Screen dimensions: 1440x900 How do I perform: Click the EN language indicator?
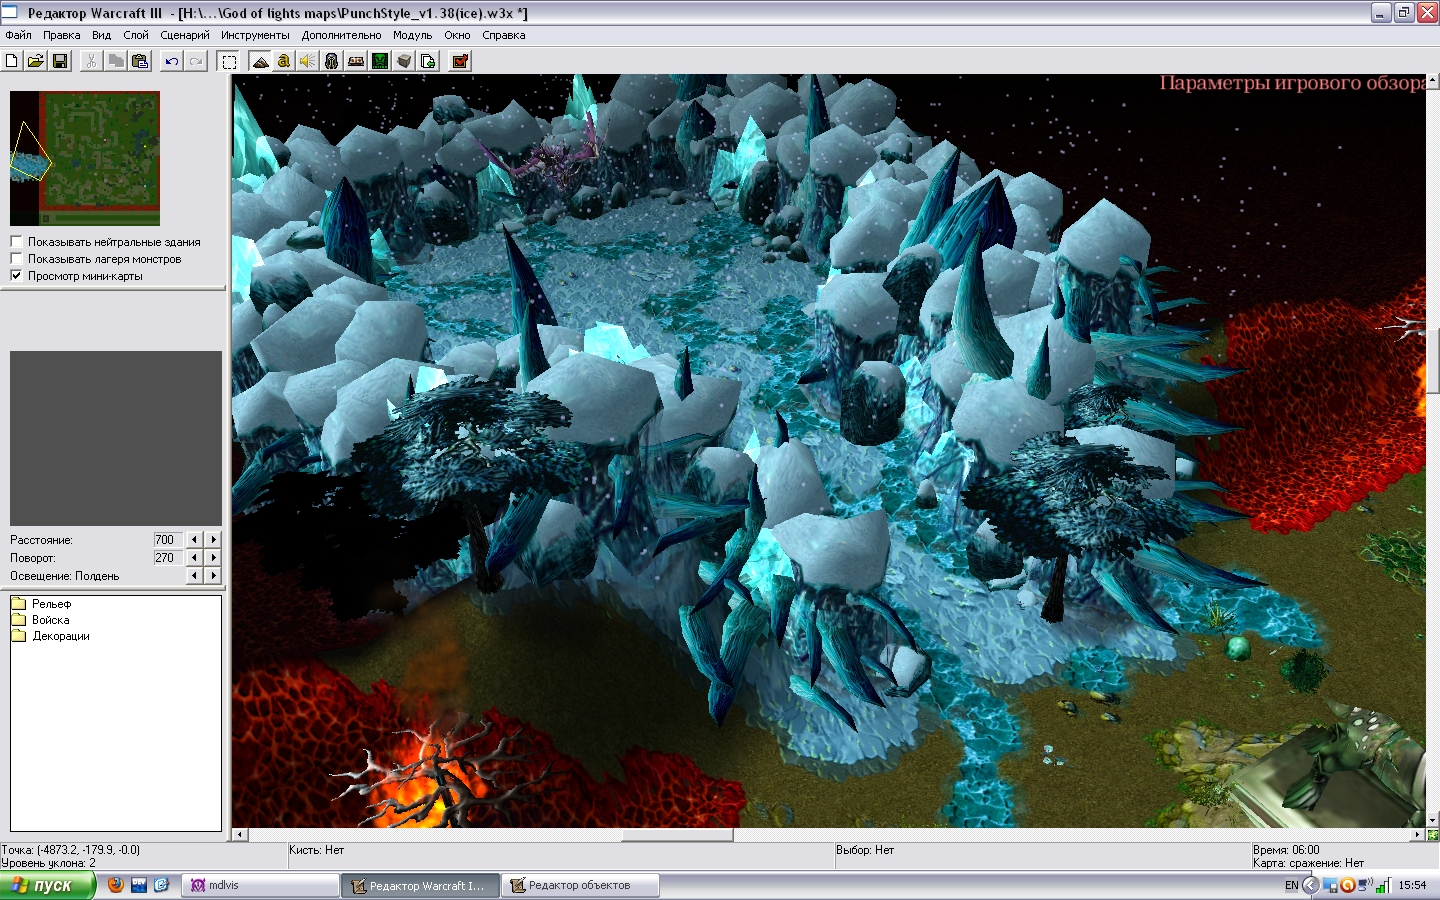point(1291,885)
